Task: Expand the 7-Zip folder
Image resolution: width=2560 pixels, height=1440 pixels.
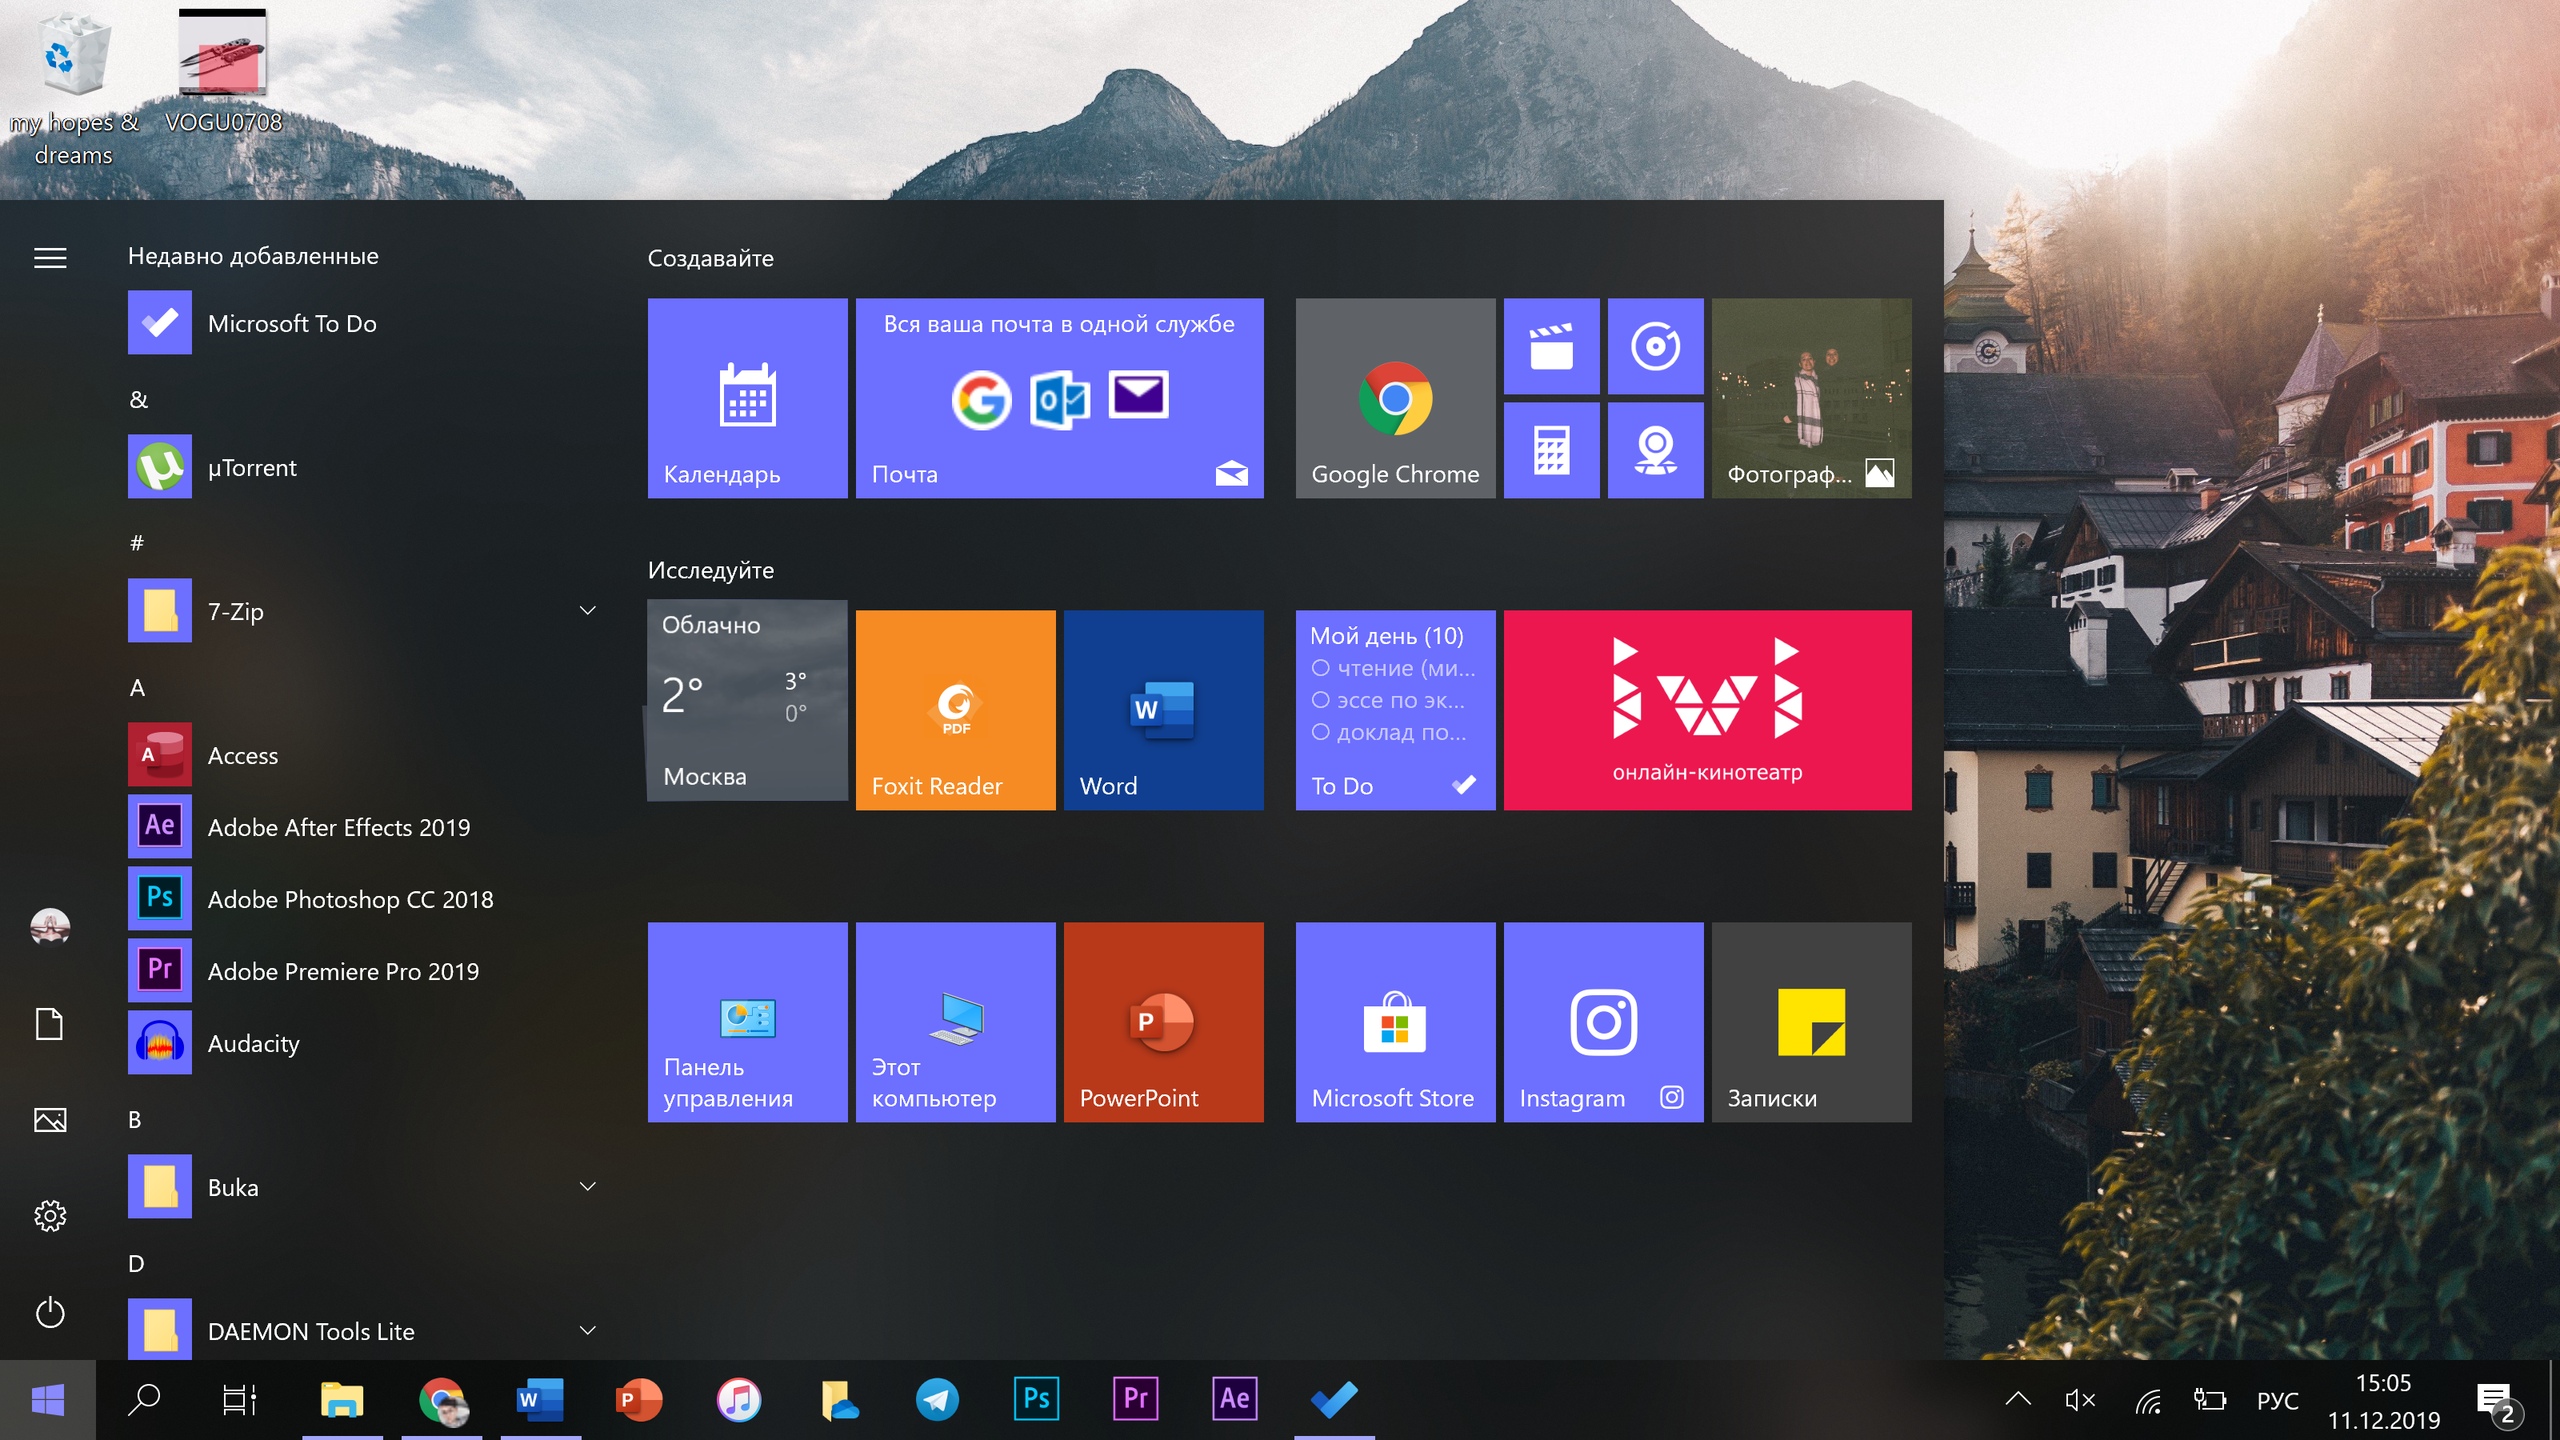Action: click(x=365, y=611)
